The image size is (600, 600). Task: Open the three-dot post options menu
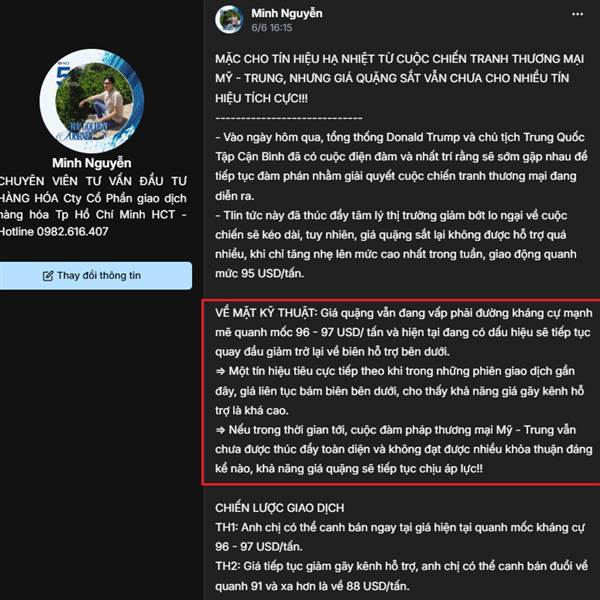coord(577,14)
